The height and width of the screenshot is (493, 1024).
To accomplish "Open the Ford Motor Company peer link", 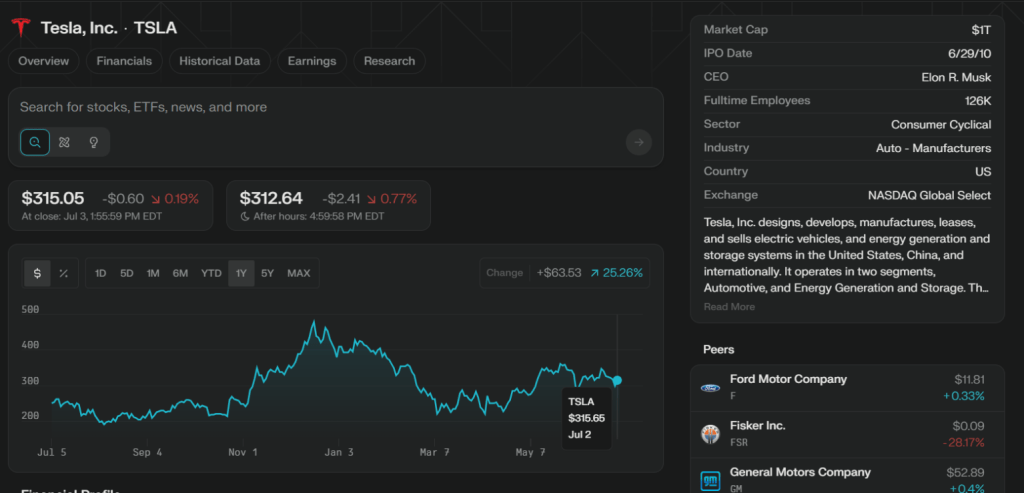I will point(788,379).
